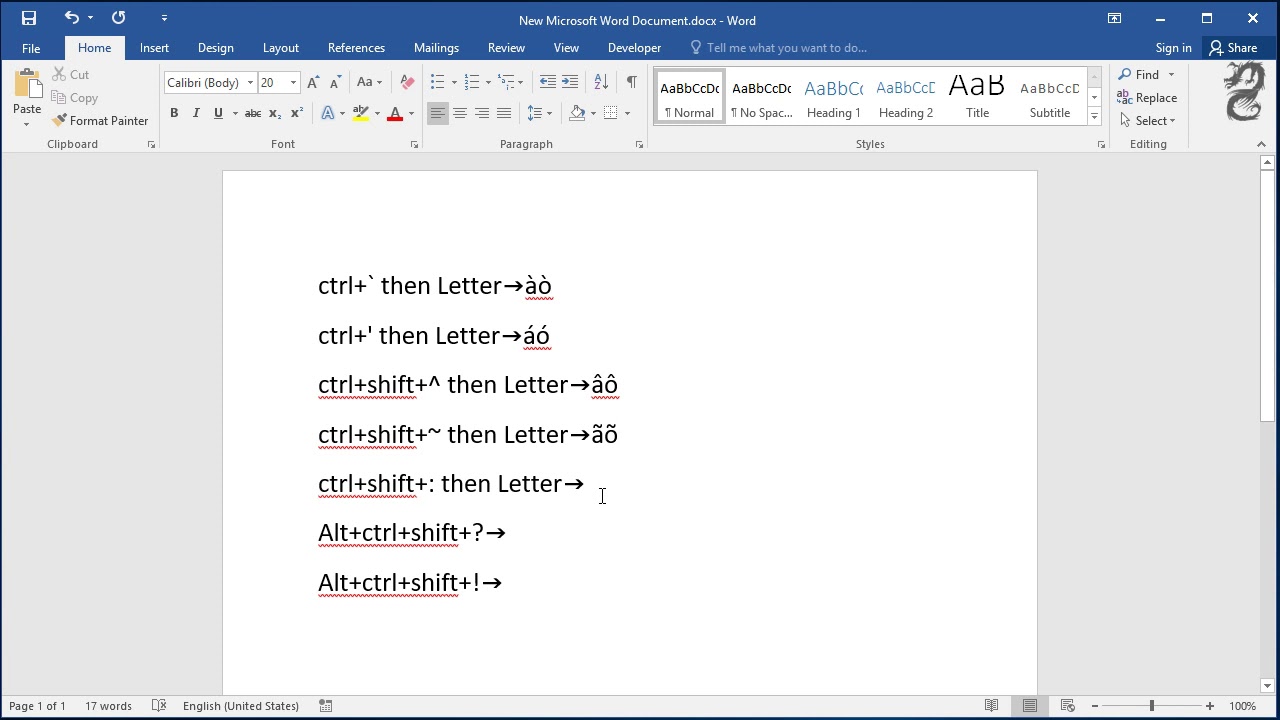The height and width of the screenshot is (720, 1280).
Task: Toggle Subscript formatting
Action: pyautogui.click(x=275, y=113)
